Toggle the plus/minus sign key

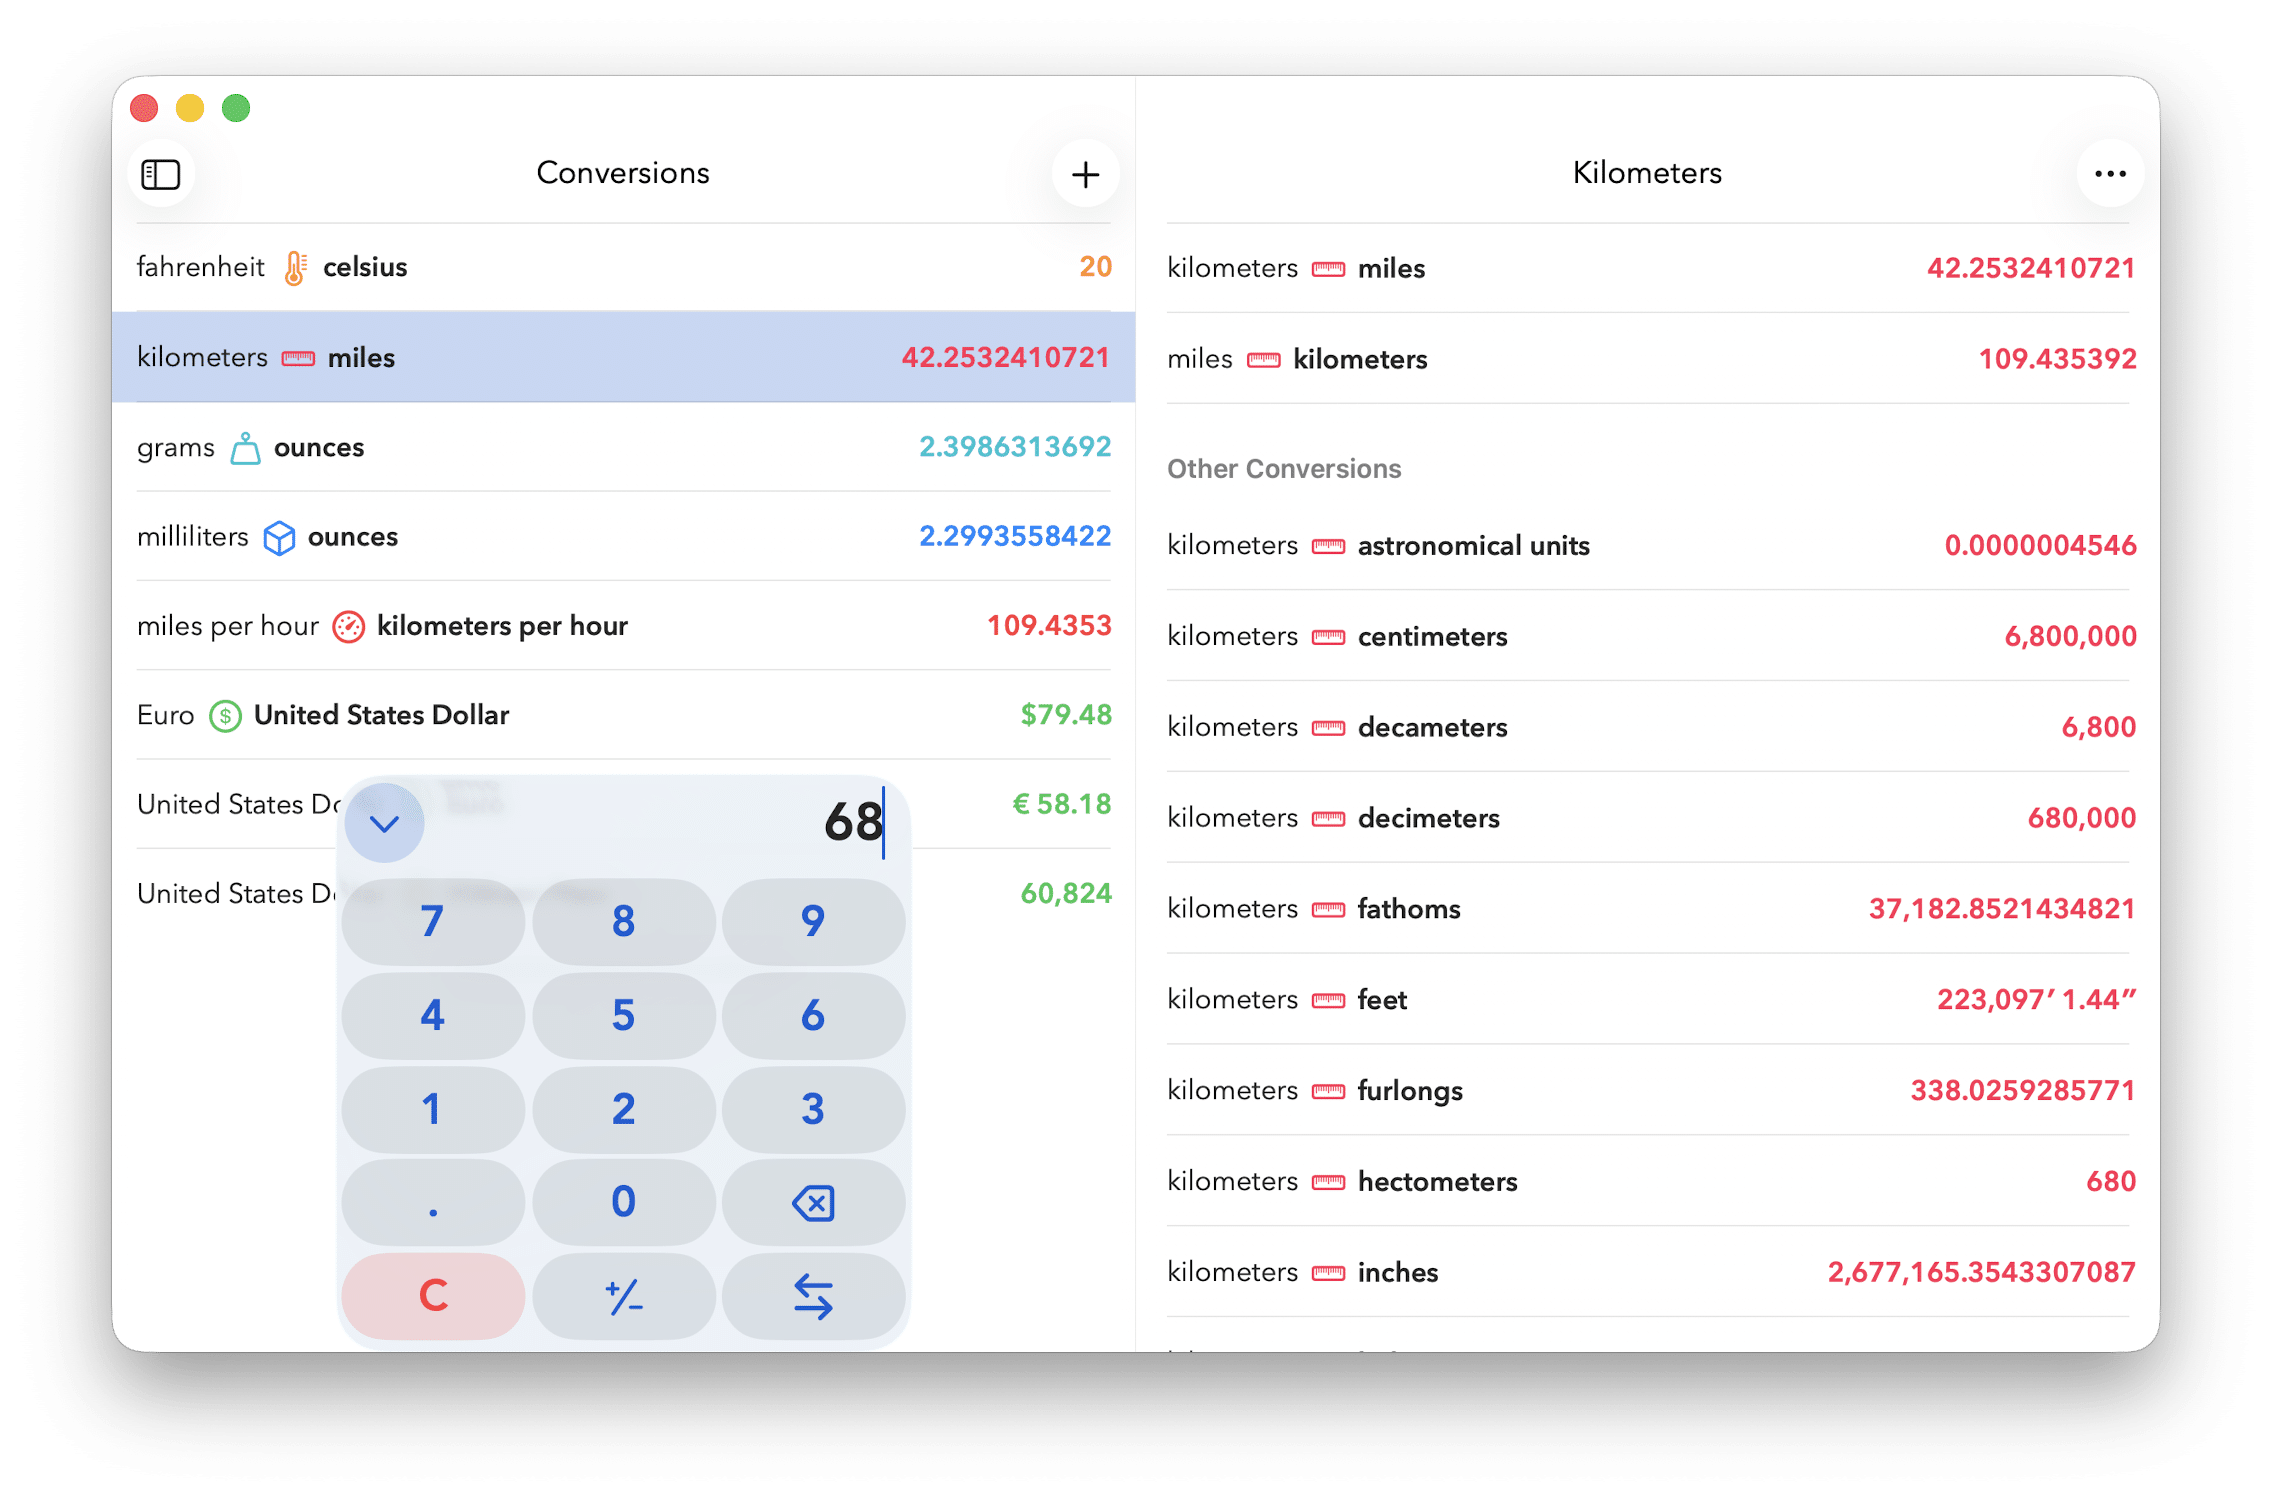[623, 1296]
